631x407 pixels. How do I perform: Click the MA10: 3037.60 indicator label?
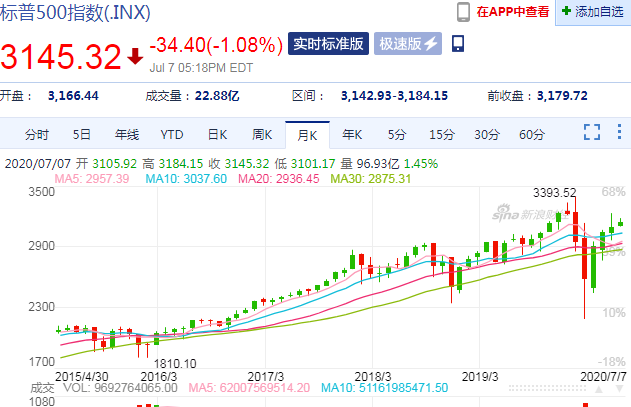[186, 179]
